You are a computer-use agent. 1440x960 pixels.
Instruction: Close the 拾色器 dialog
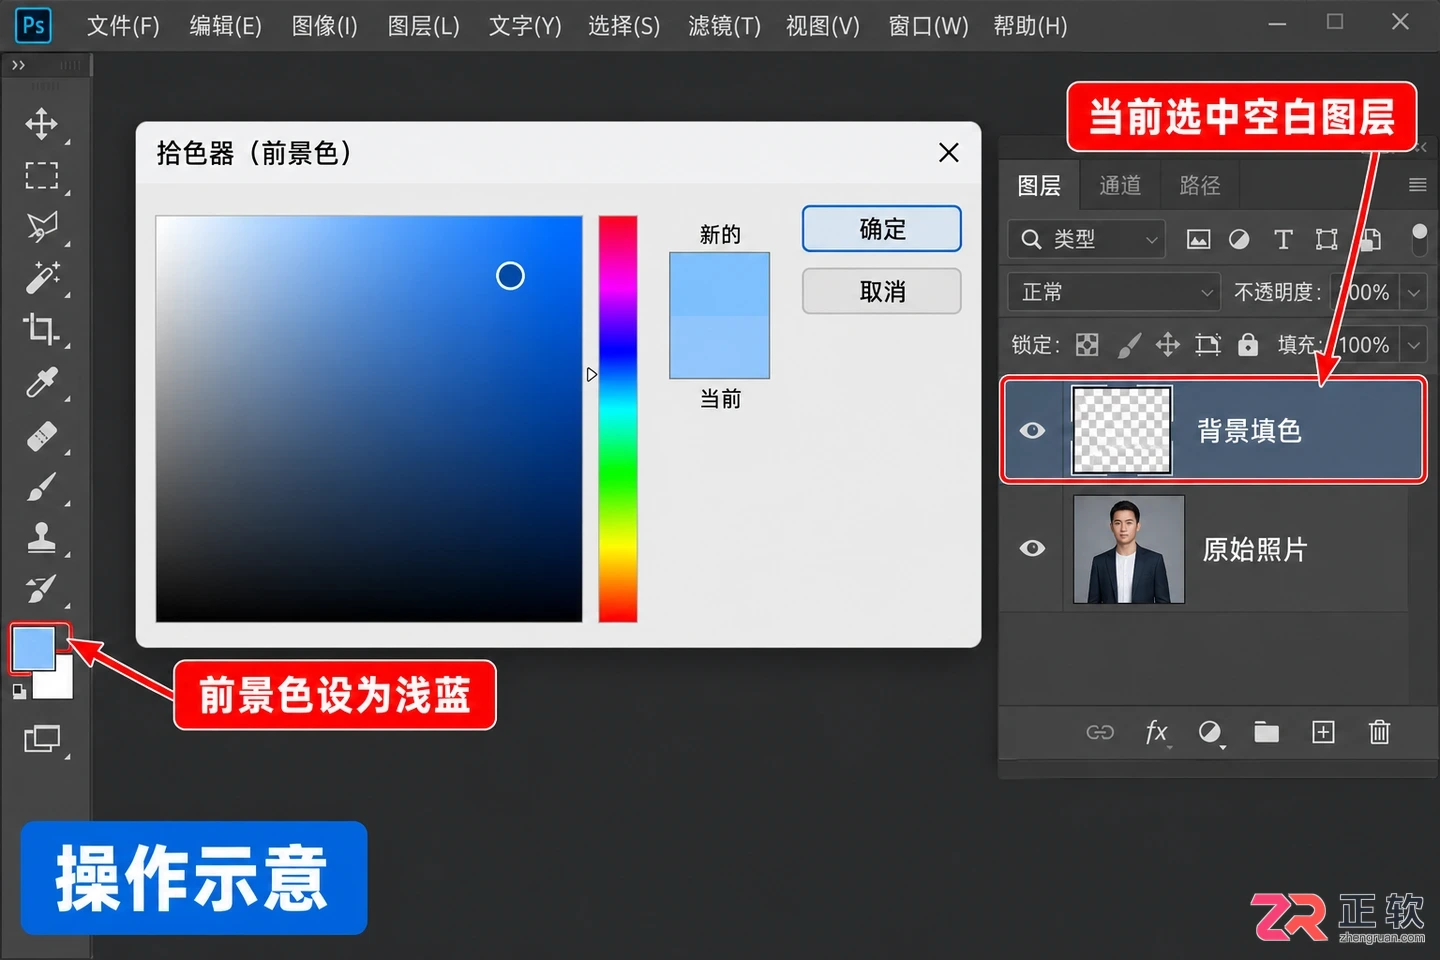(x=949, y=152)
